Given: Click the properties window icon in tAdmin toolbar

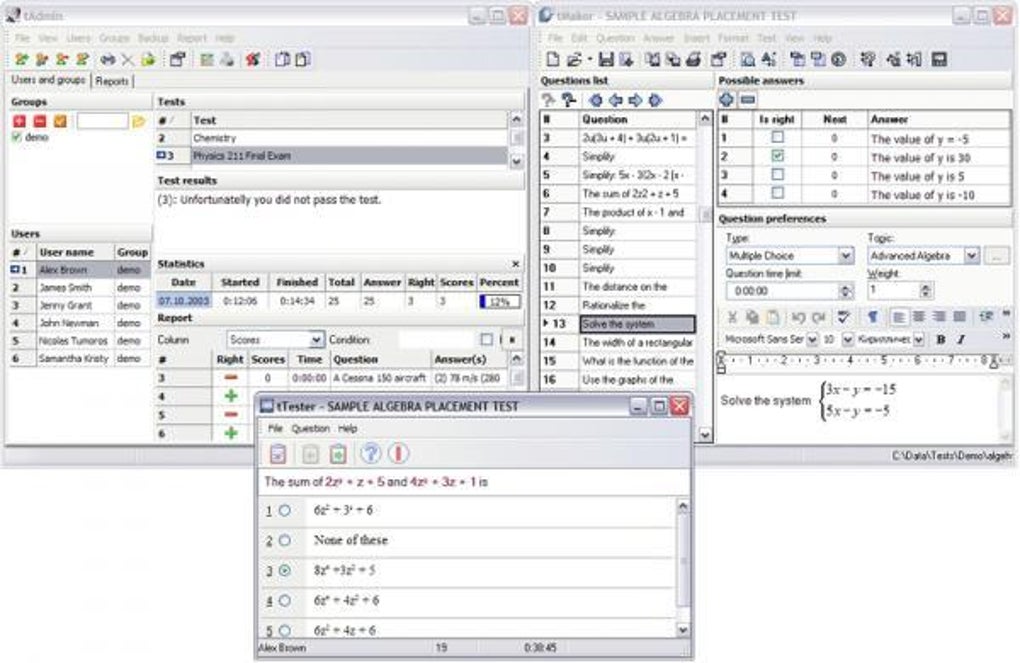Looking at the screenshot, I should coord(178,60).
